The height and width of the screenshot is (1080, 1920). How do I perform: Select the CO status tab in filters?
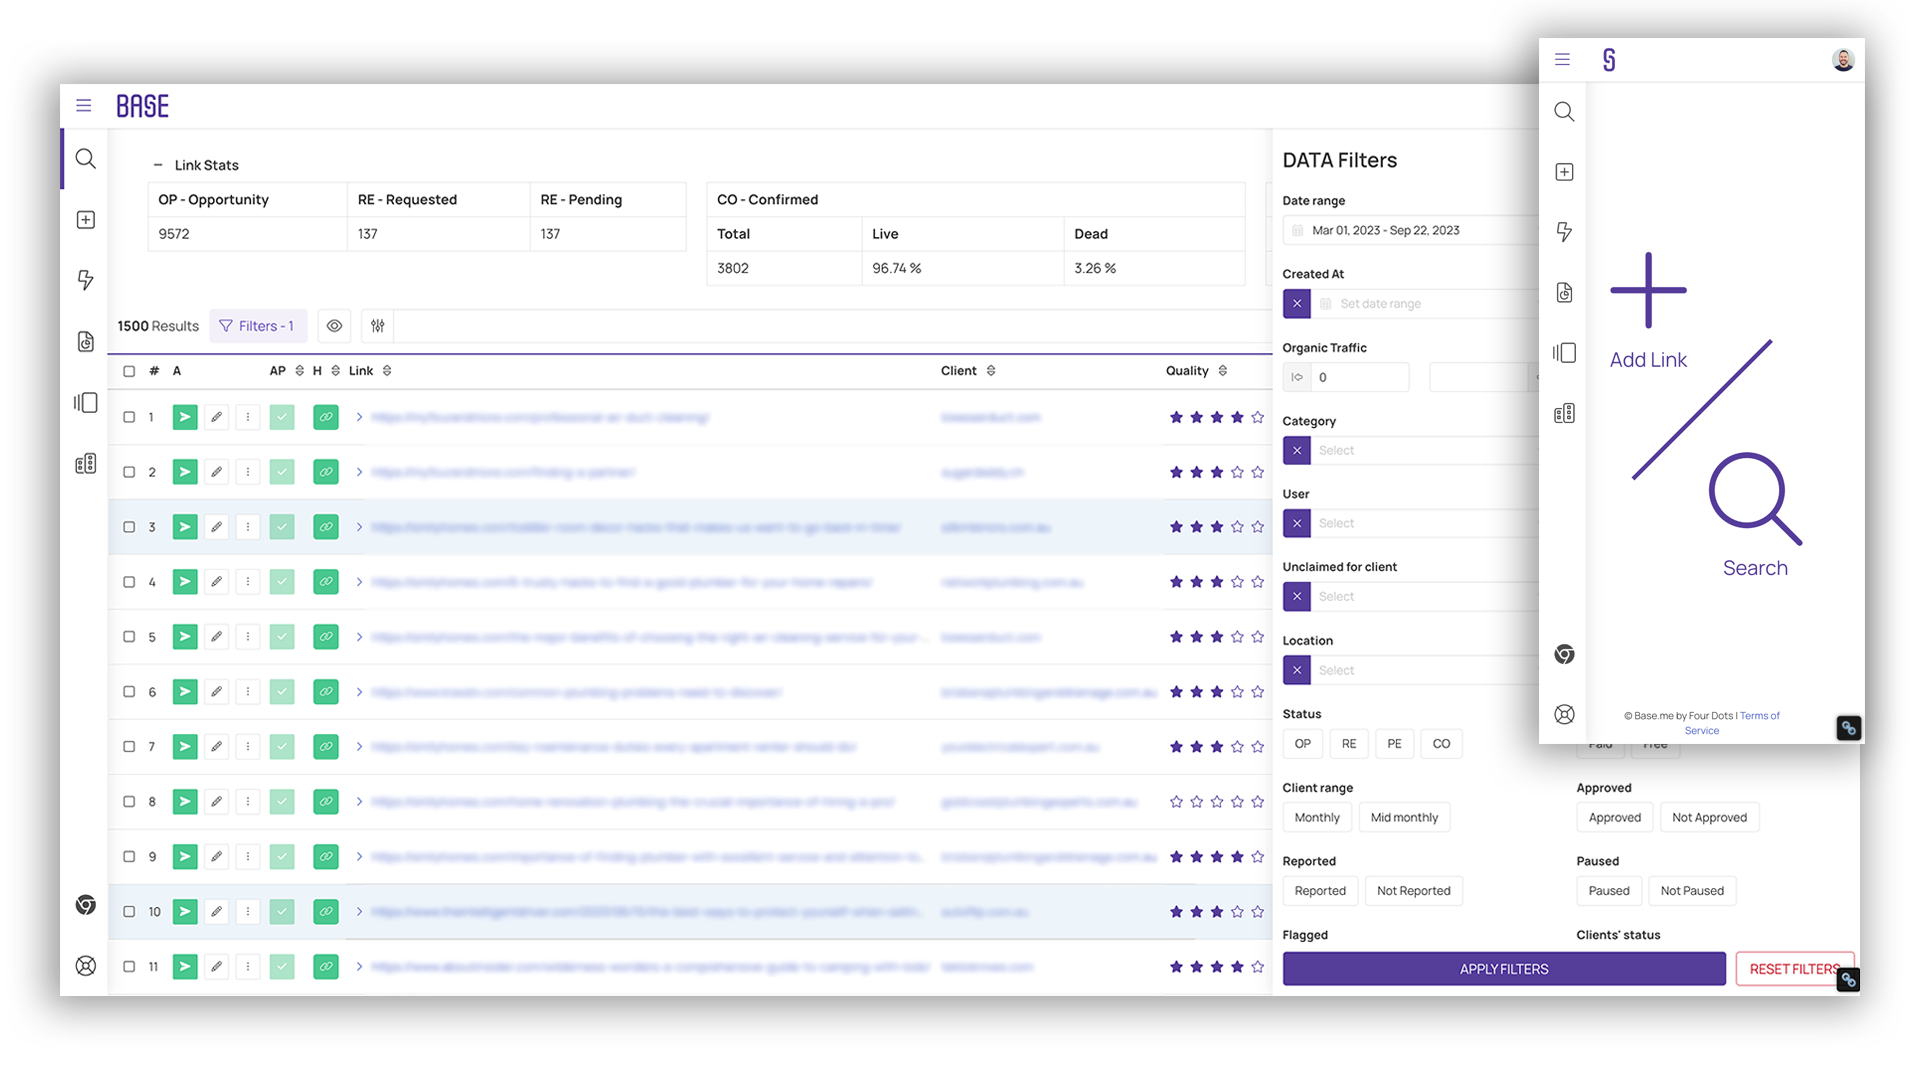coord(1441,744)
